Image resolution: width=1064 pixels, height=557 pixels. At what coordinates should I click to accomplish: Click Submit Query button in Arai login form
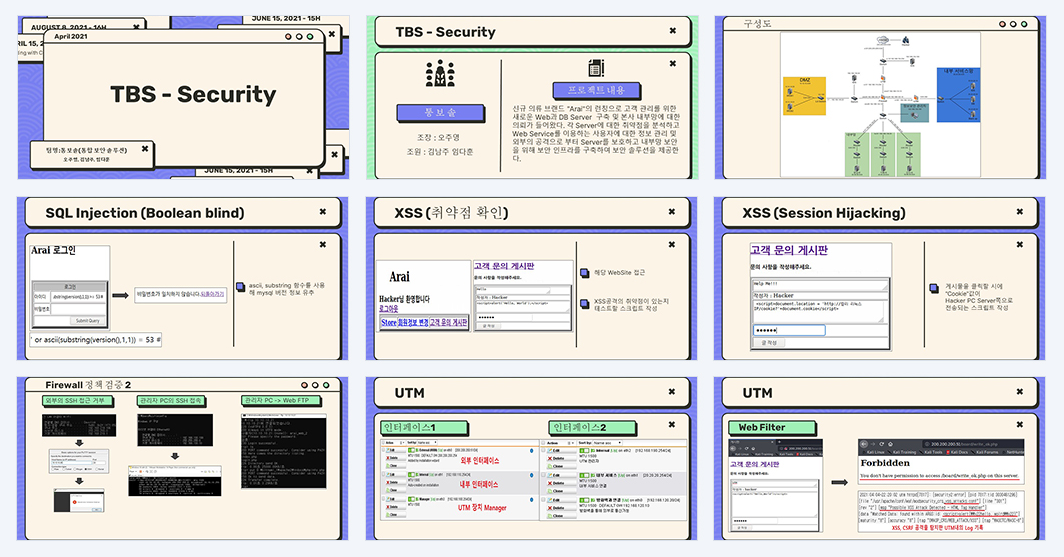click(88, 320)
